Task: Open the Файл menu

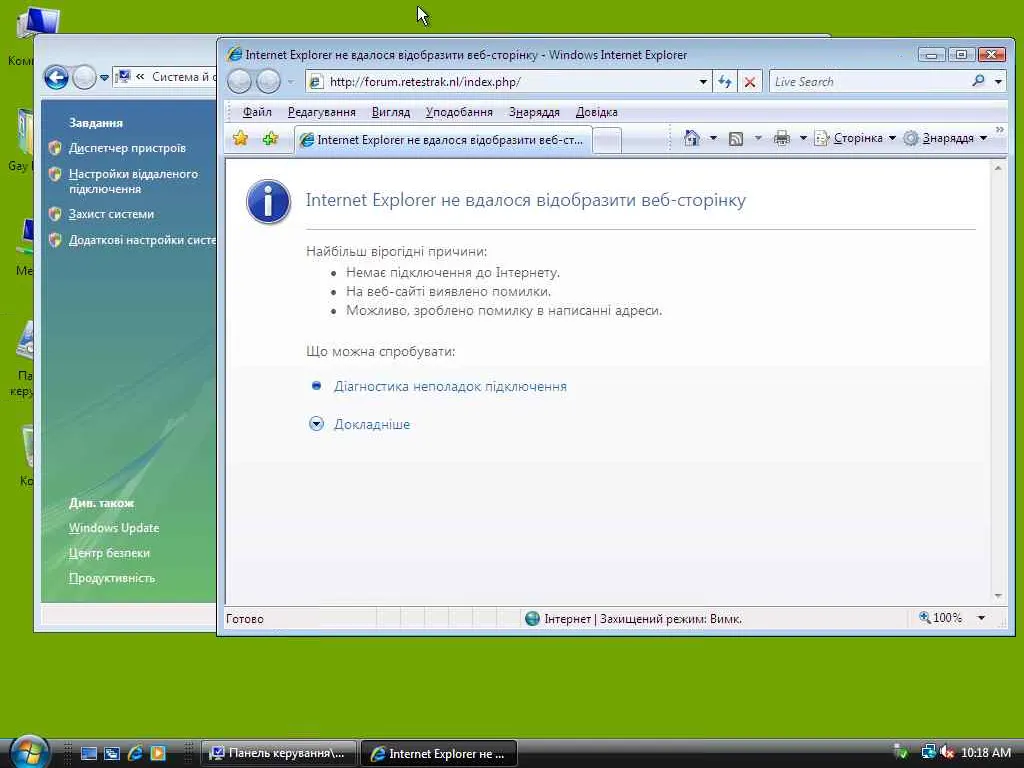Action: tap(257, 112)
